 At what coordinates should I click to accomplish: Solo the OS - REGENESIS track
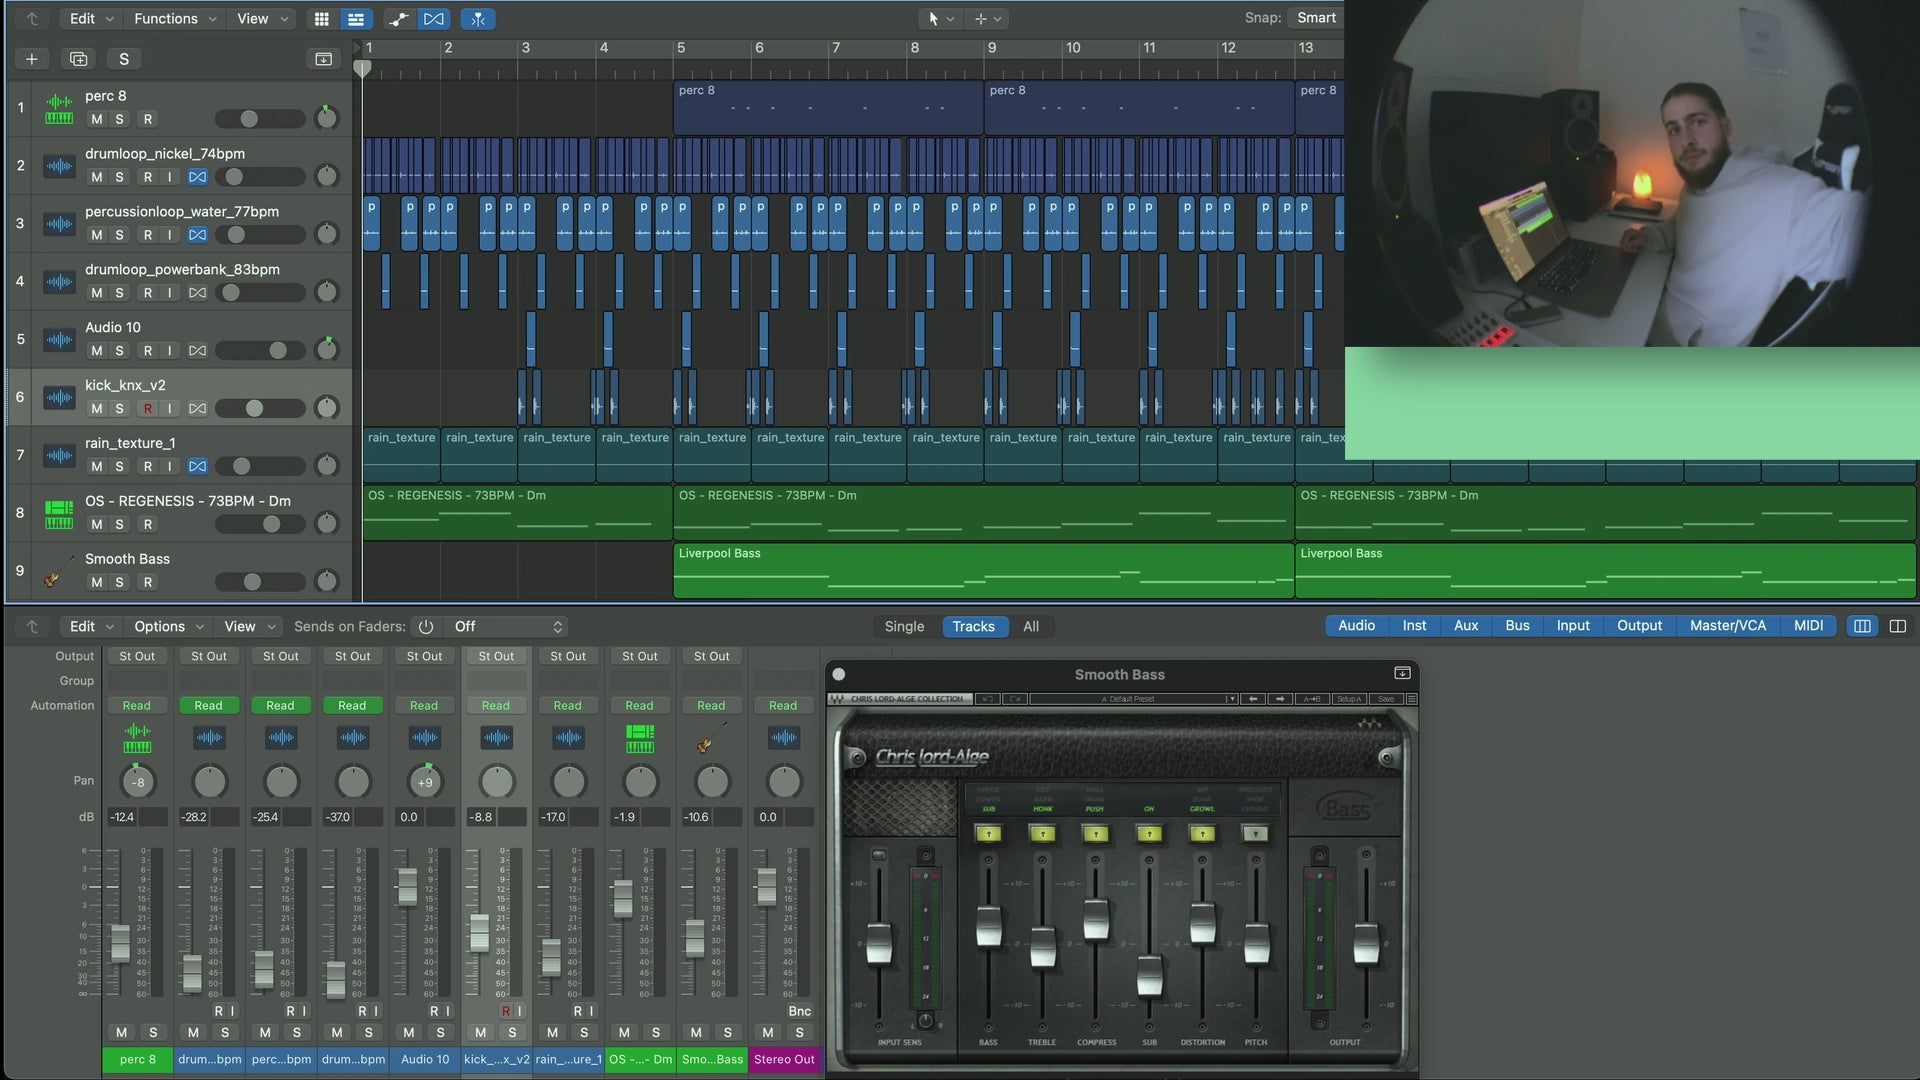[x=120, y=525]
